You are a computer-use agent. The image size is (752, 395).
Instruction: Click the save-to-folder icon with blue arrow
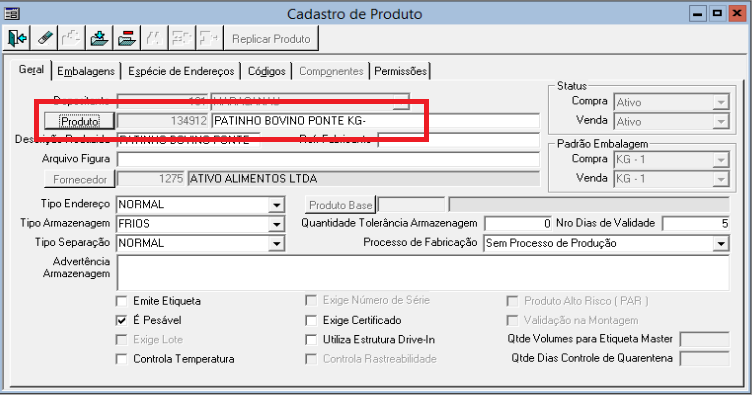click(99, 38)
